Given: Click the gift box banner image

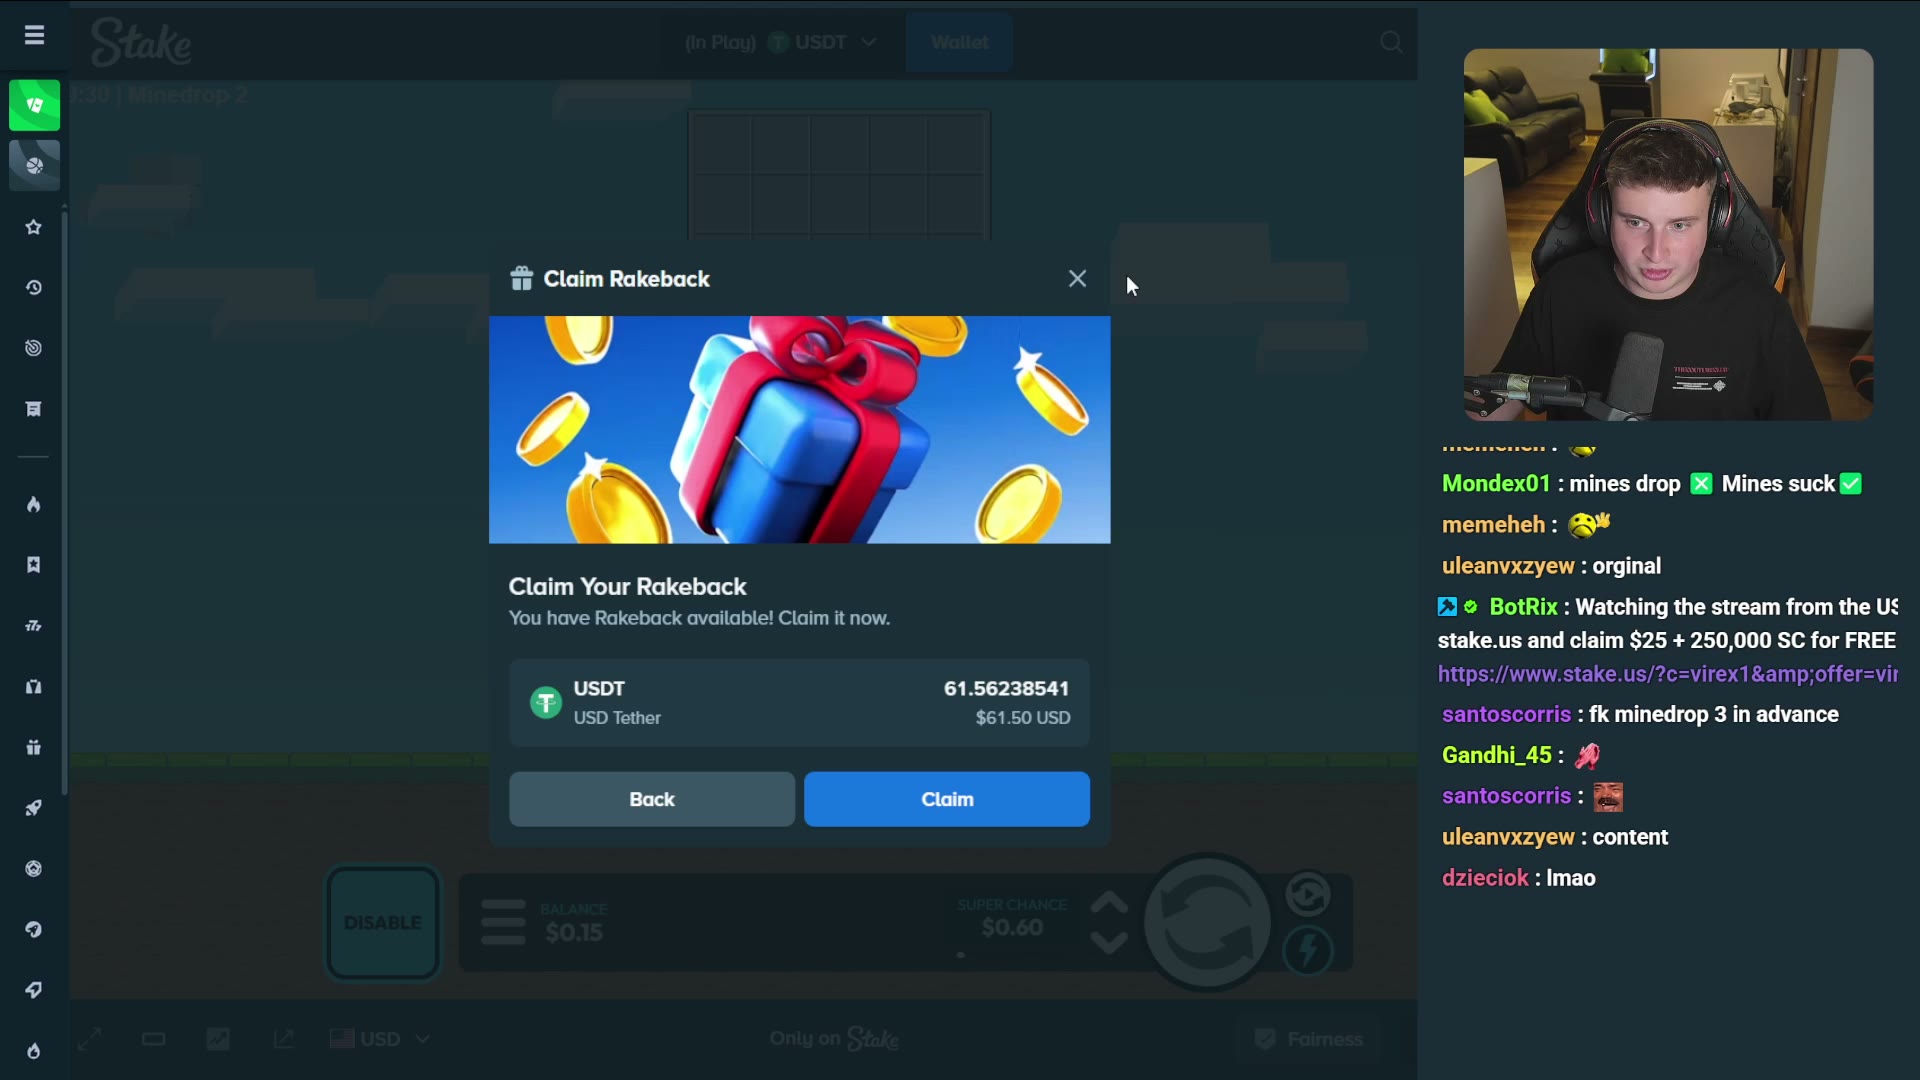Looking at the screenshot, I should 799,430.
